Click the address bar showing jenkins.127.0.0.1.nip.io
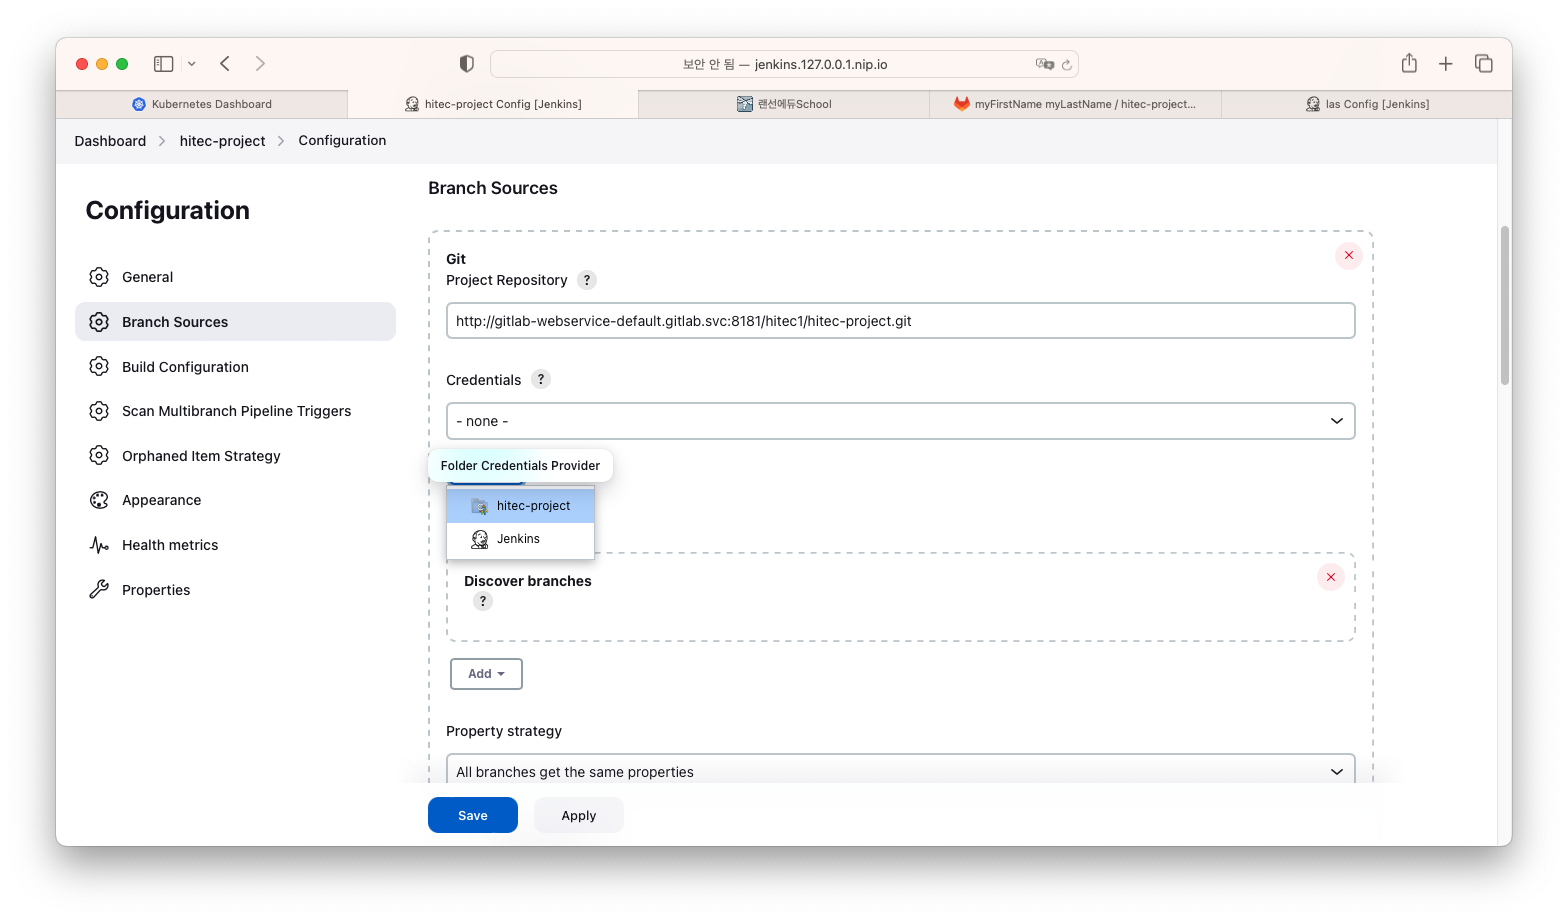The width and height of the screenshot is (1568, 920). pos(784,64)
